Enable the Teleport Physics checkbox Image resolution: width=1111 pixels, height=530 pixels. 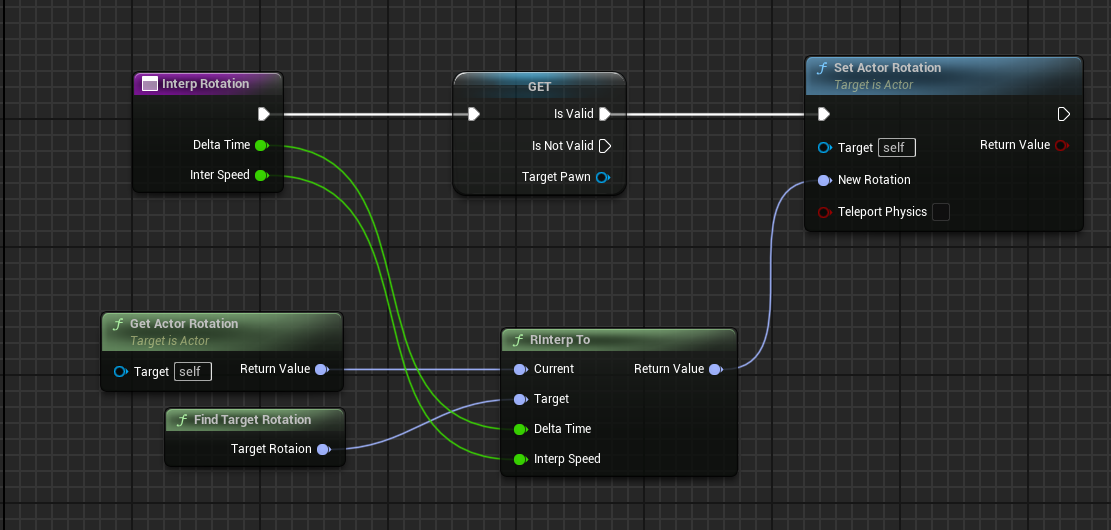click(x=940, y=212)
